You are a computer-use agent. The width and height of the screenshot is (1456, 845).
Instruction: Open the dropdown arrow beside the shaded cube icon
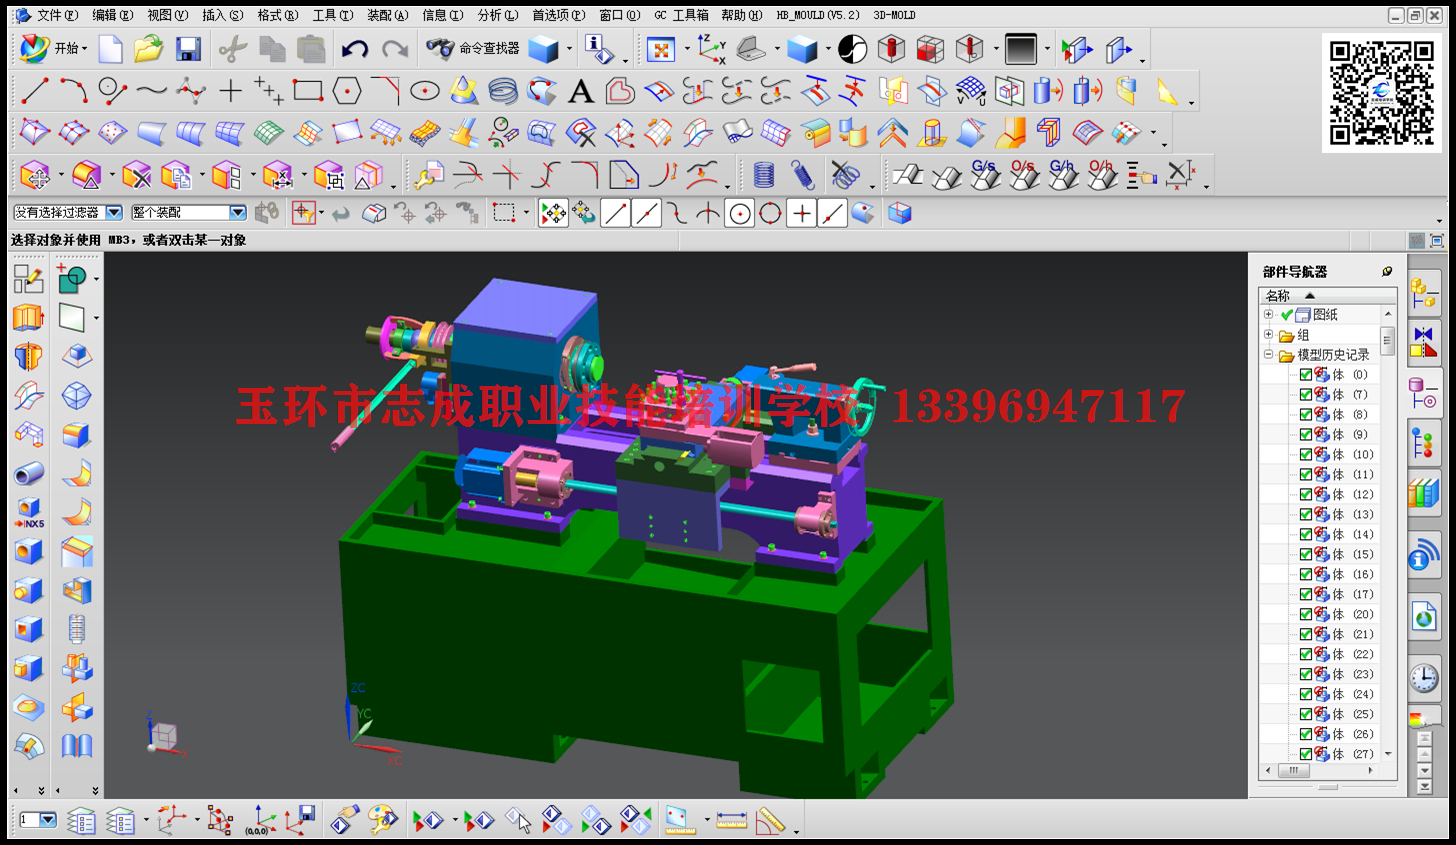pos(828,48)
